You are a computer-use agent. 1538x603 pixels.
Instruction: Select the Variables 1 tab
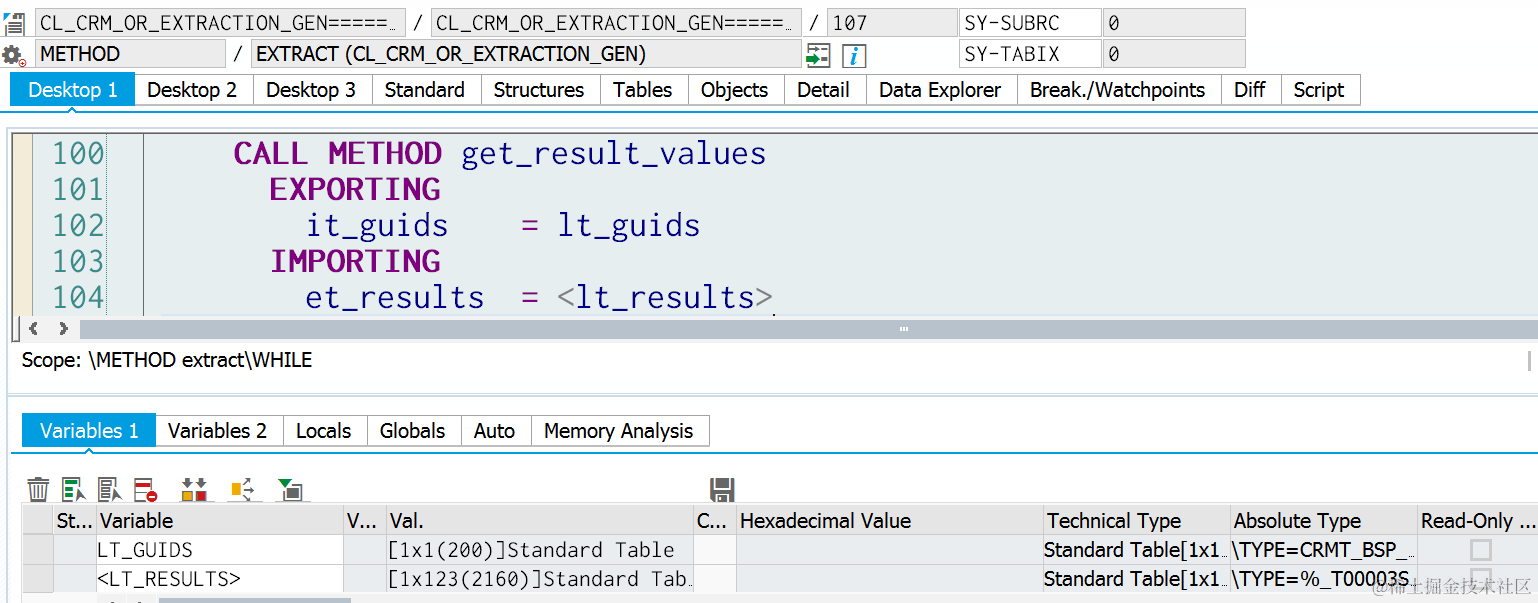[89, 431]
